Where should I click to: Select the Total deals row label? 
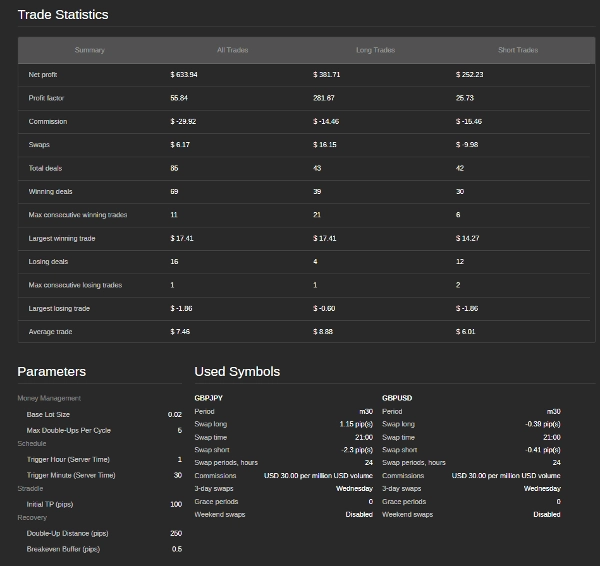(x=45, y=168)
